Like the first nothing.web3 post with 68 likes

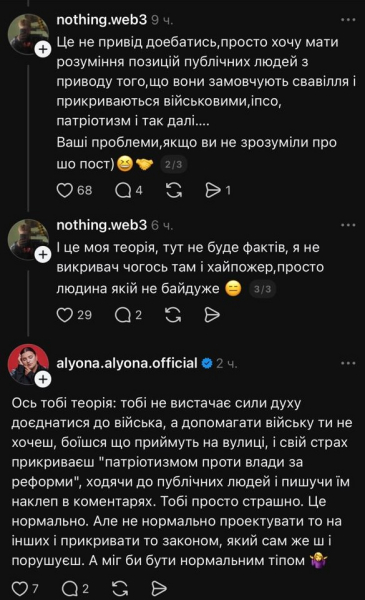click(x=65, y=190)
